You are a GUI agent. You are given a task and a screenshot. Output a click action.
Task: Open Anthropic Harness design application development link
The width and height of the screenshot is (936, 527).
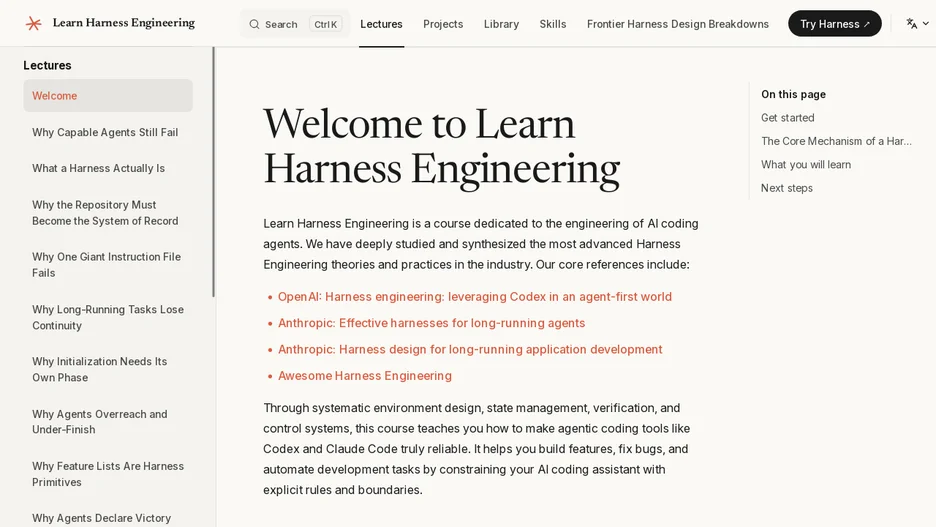pos(470,349)
